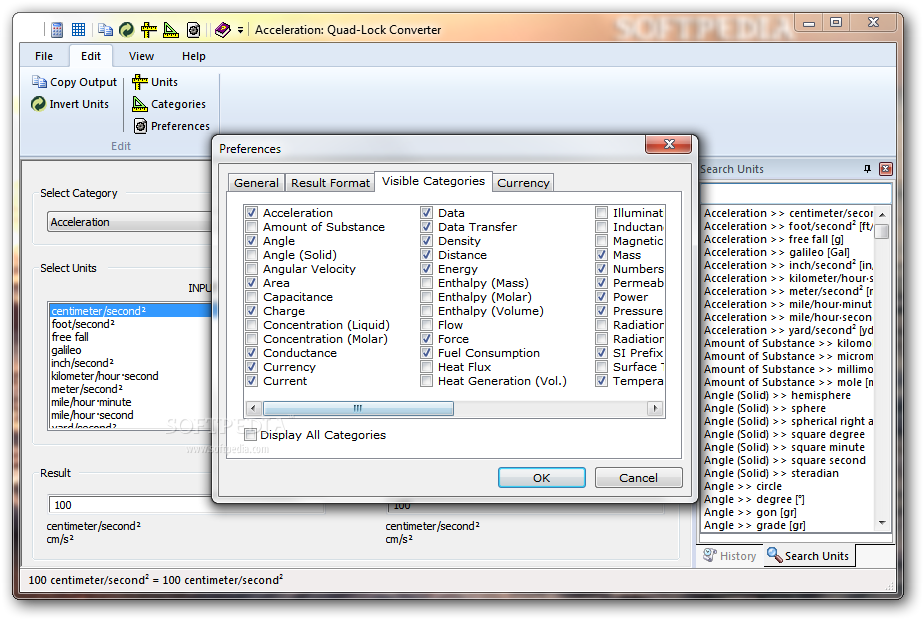This screenshot has width=924, height=620.
Task: Click the search results scroll down arrow
Action: [x=882, y=523]
